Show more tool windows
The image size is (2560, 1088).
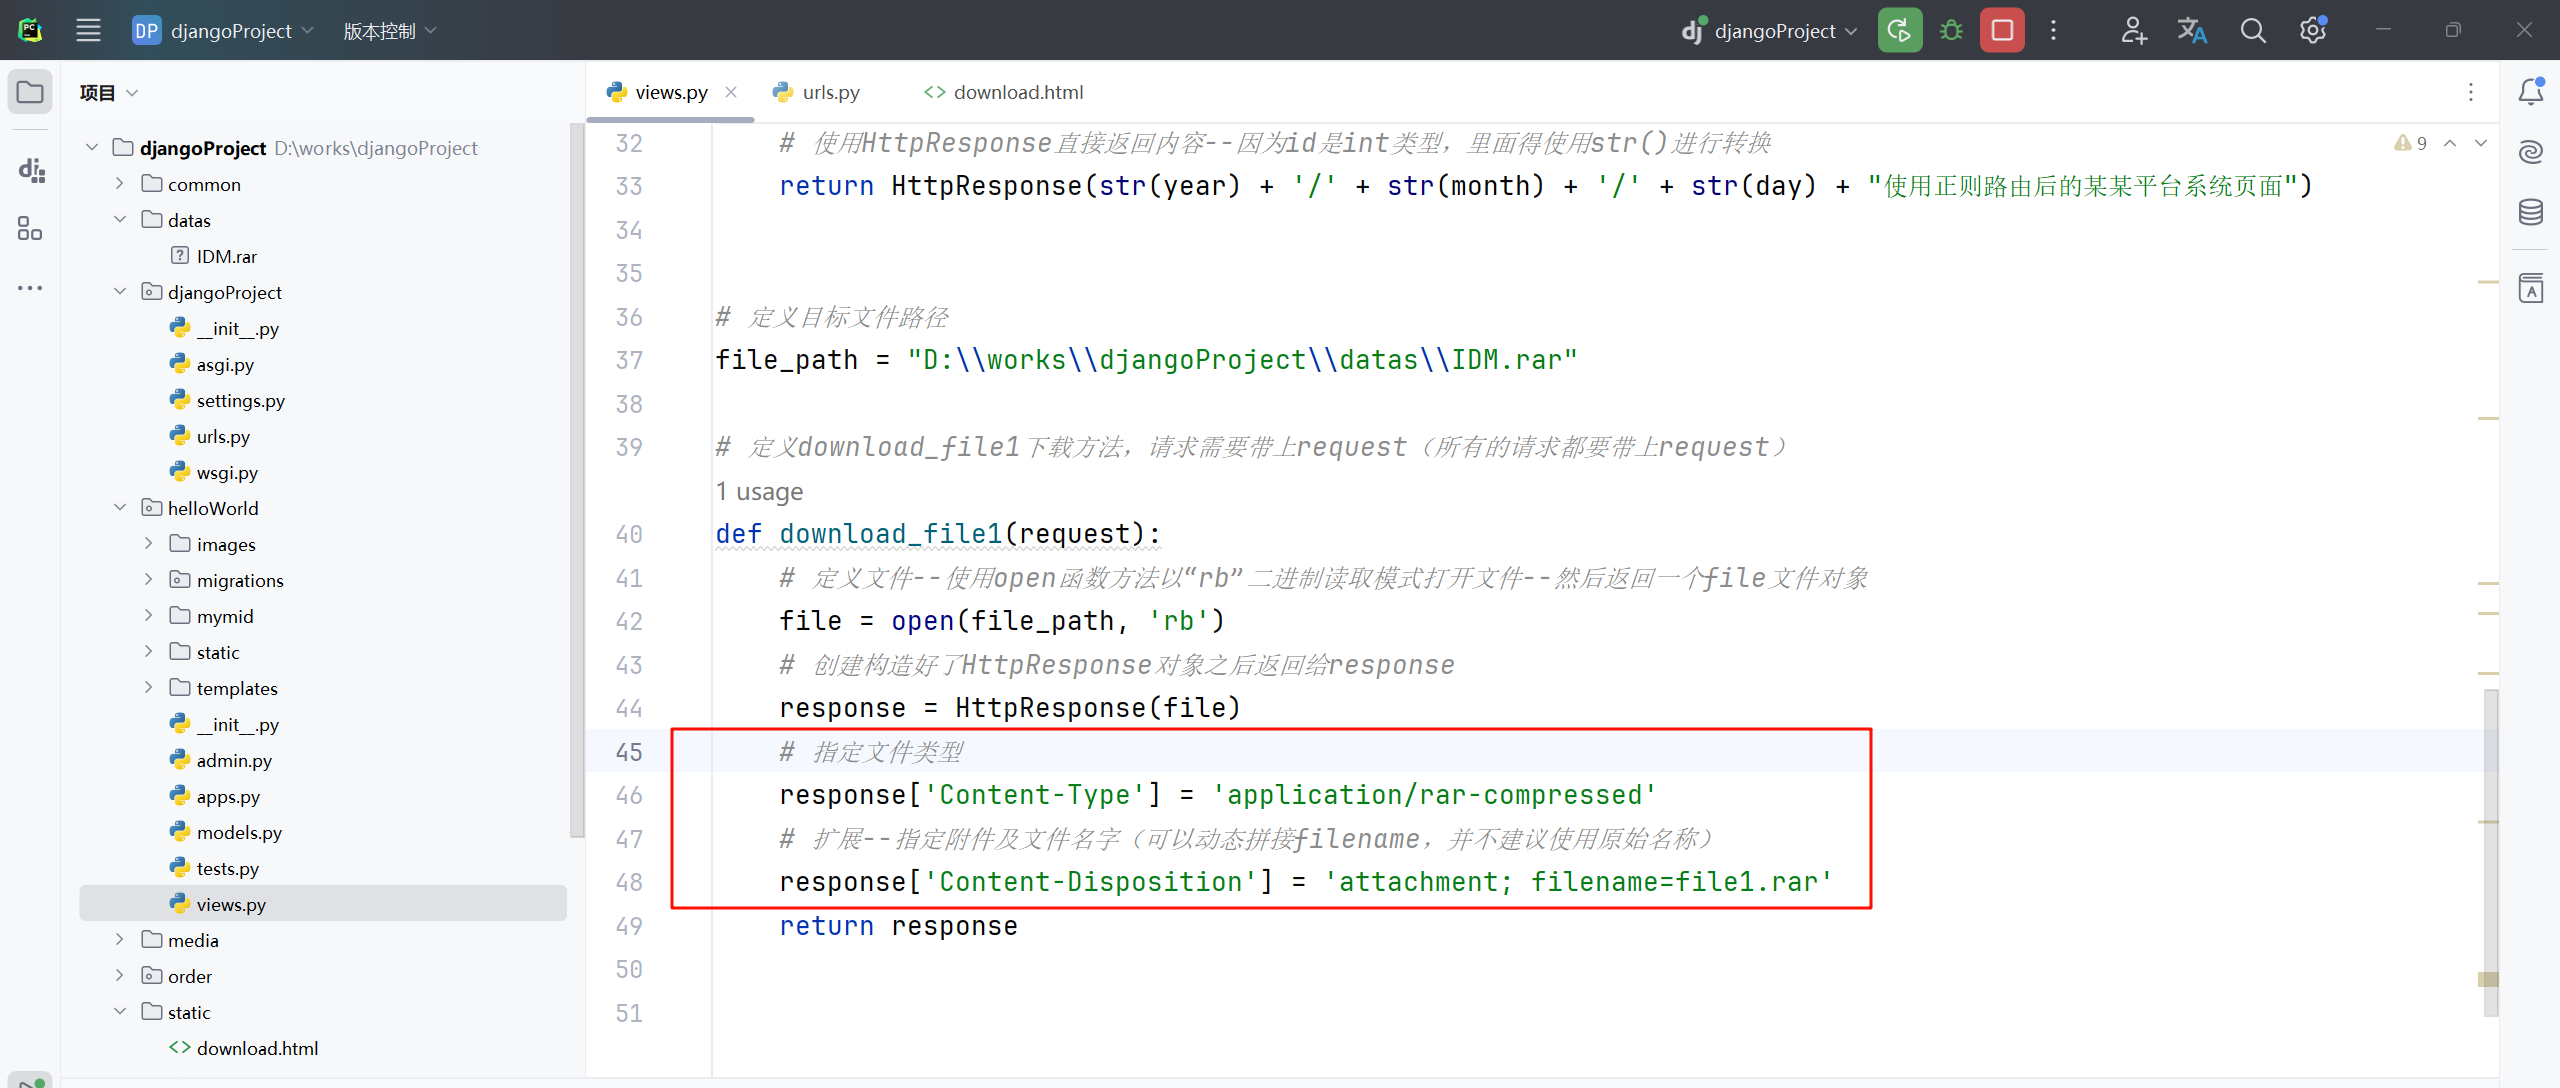click(x=30, y=288)
